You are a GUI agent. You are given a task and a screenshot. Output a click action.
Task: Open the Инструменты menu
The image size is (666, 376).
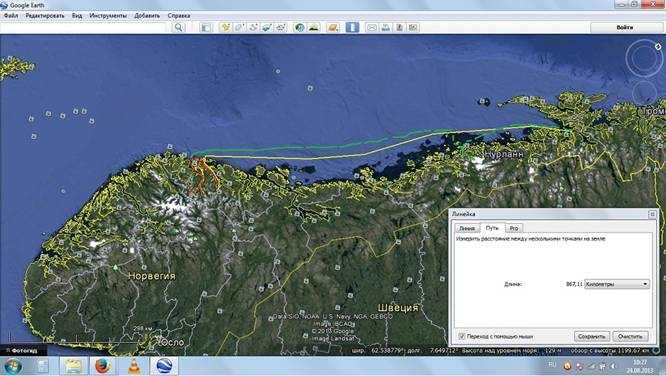point(108,15)
